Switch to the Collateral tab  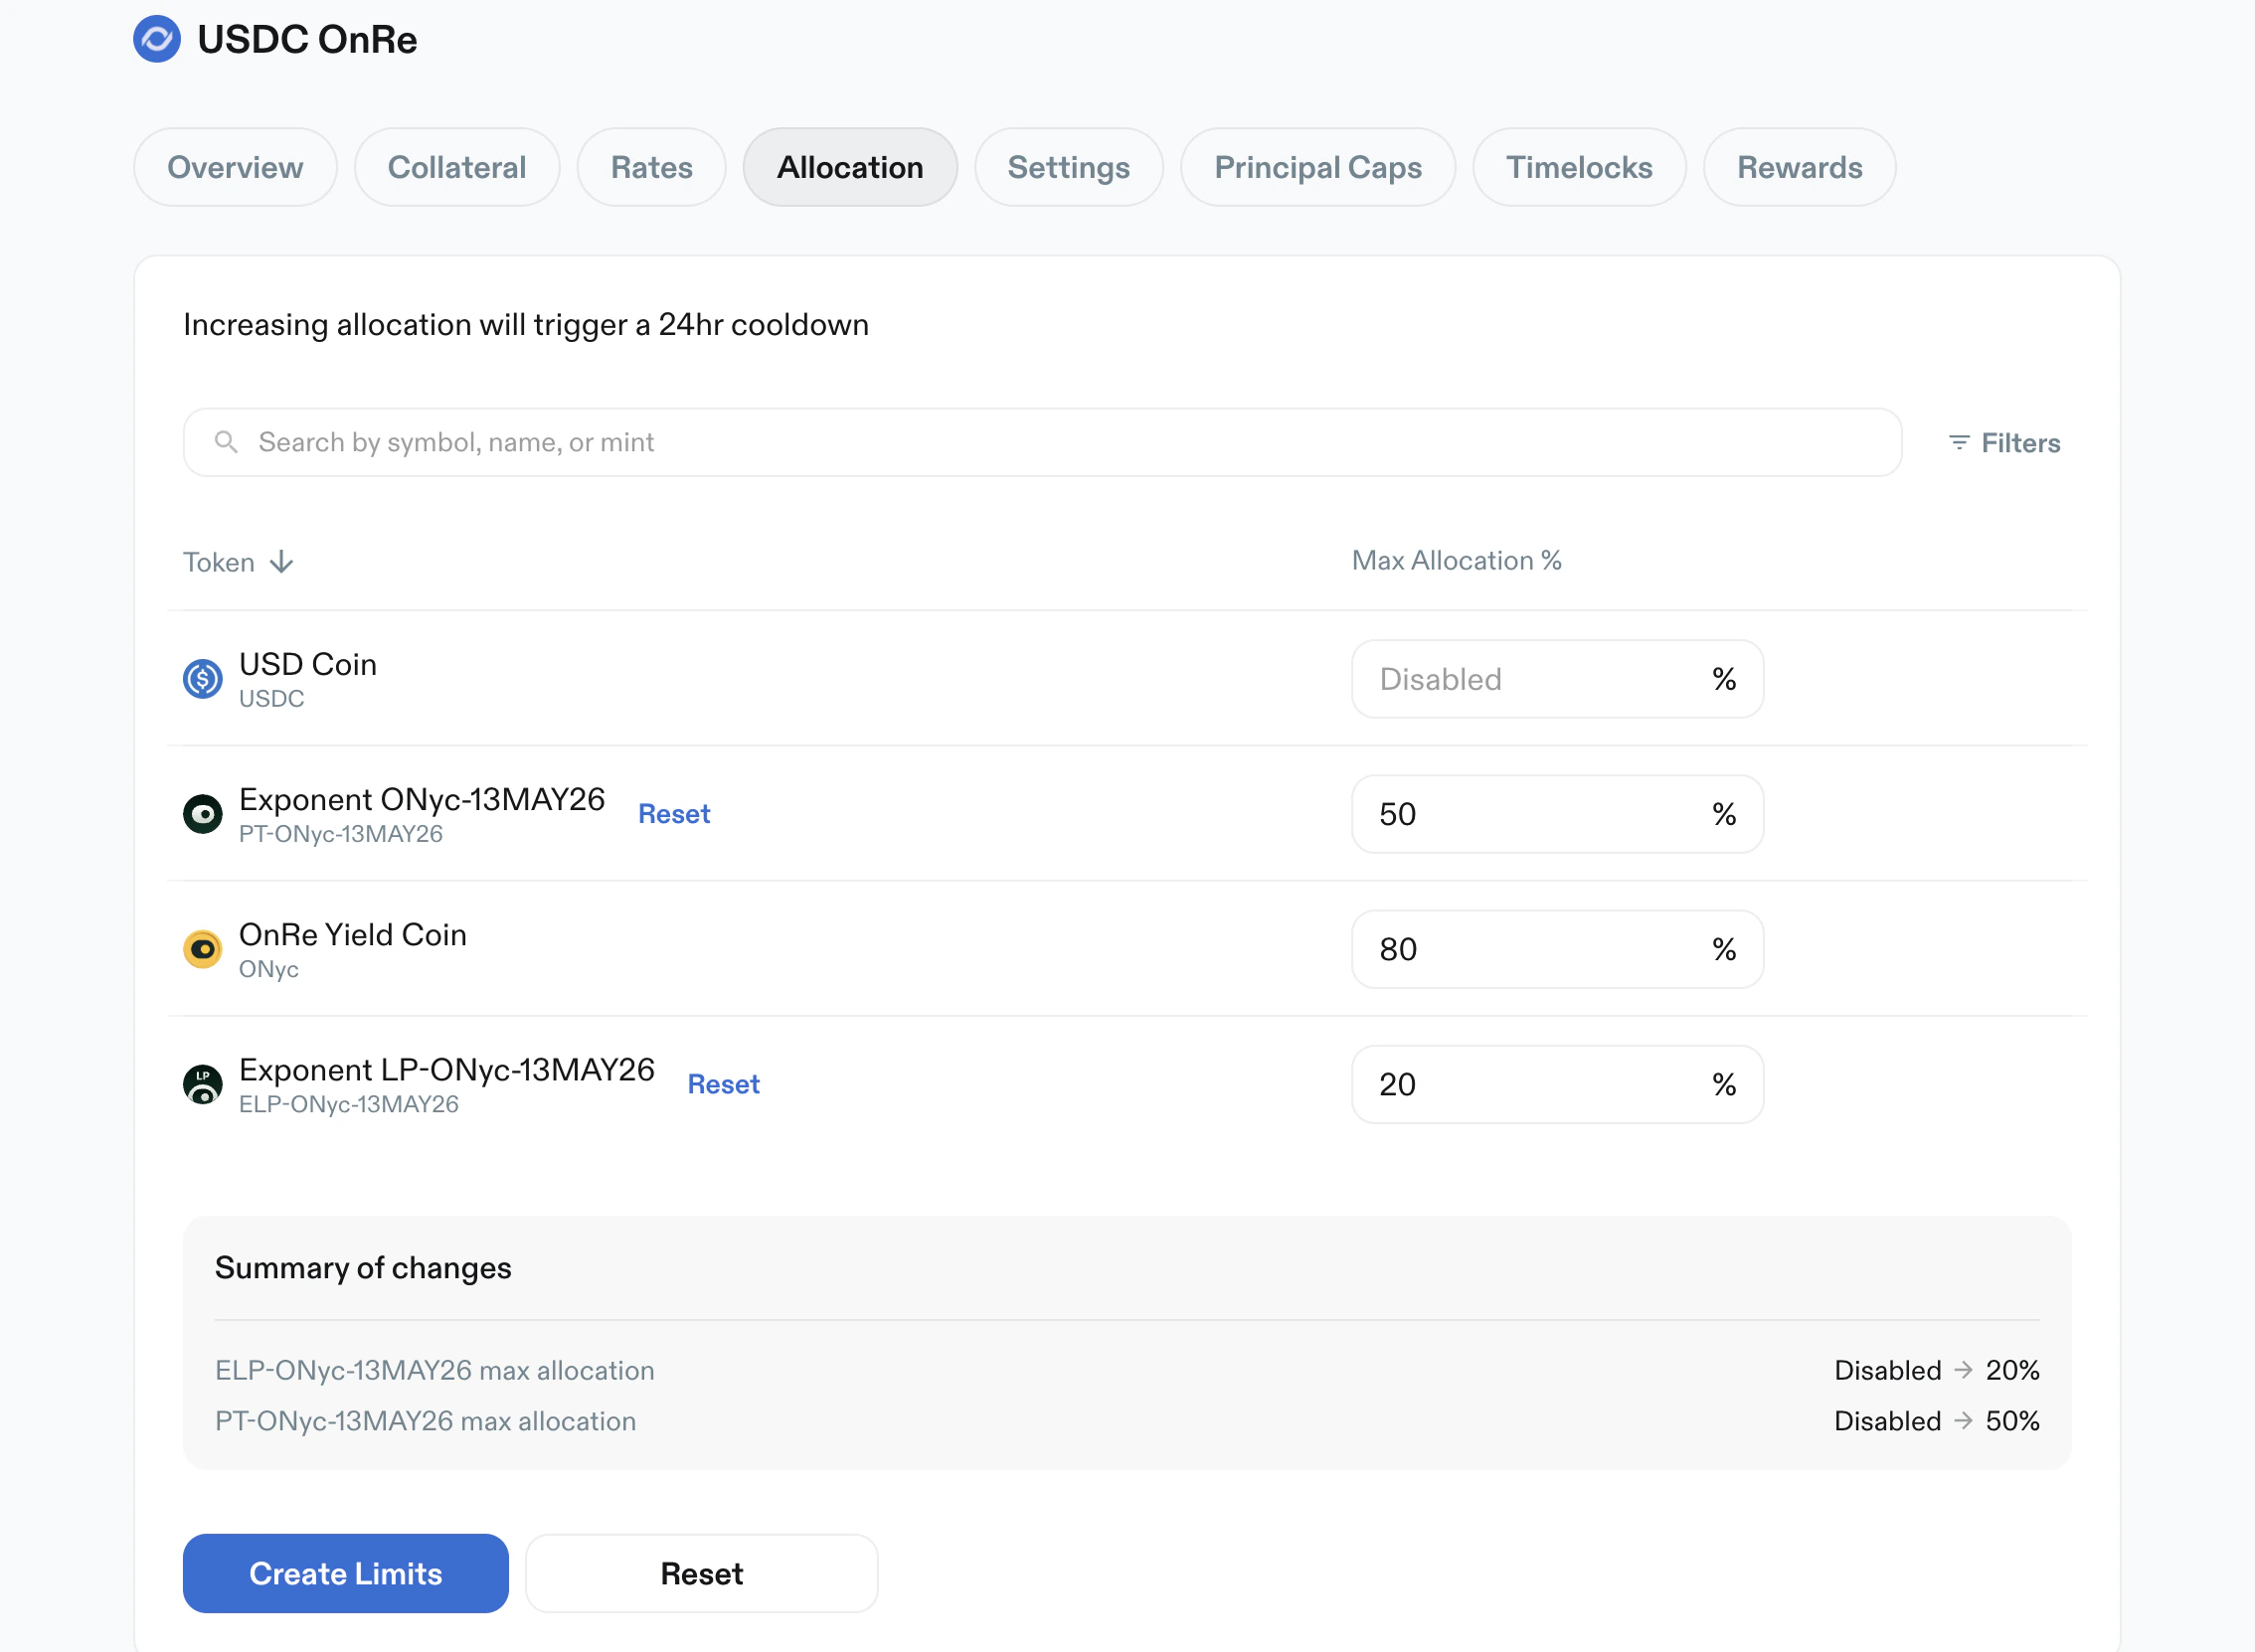tap(456, 167)
